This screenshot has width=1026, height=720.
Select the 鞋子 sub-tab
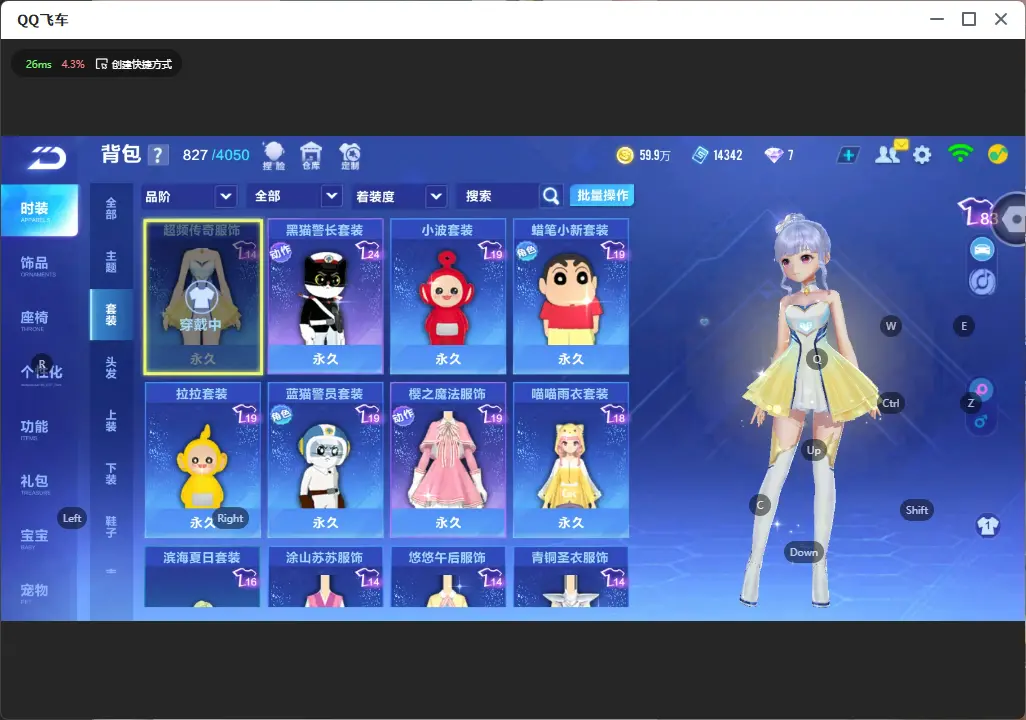(x=111, y=527)
